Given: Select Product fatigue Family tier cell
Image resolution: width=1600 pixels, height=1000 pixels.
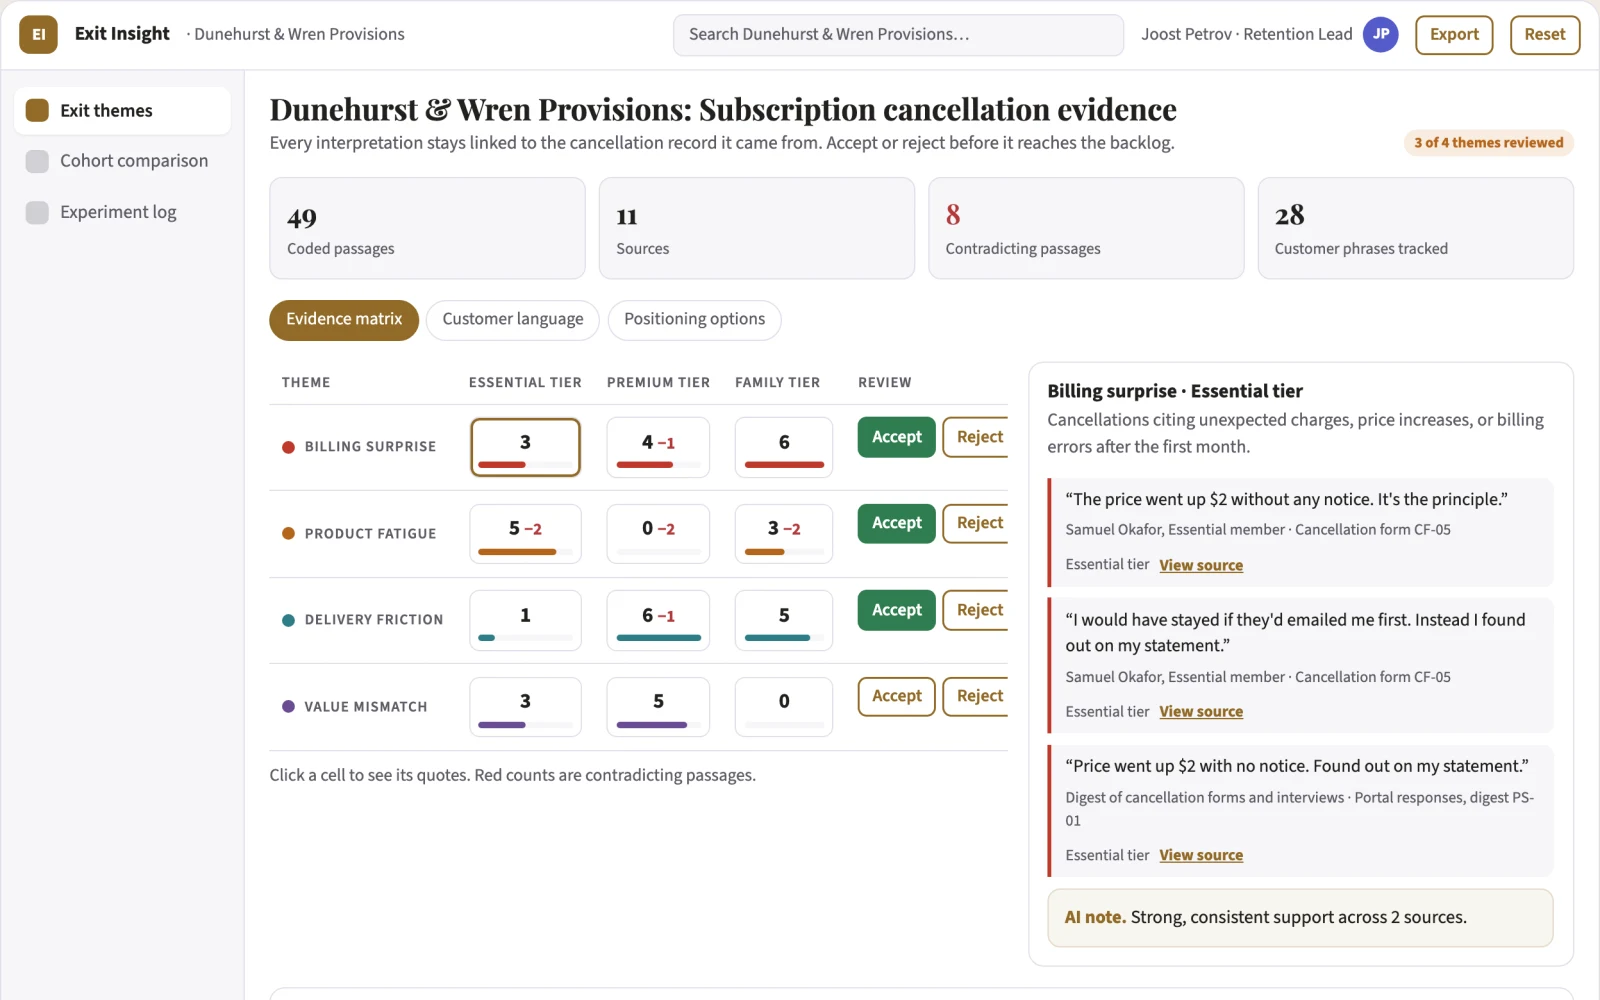Looking at the screenshot, I should (784, 534).
